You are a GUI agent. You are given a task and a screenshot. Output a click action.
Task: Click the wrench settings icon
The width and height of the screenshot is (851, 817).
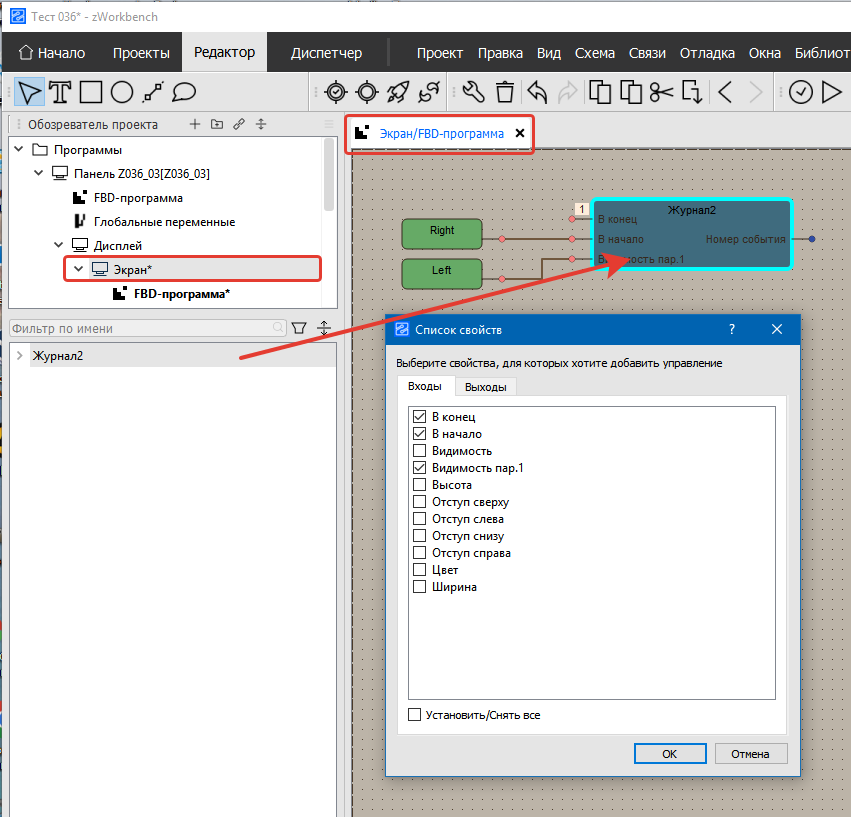[474, 93]
